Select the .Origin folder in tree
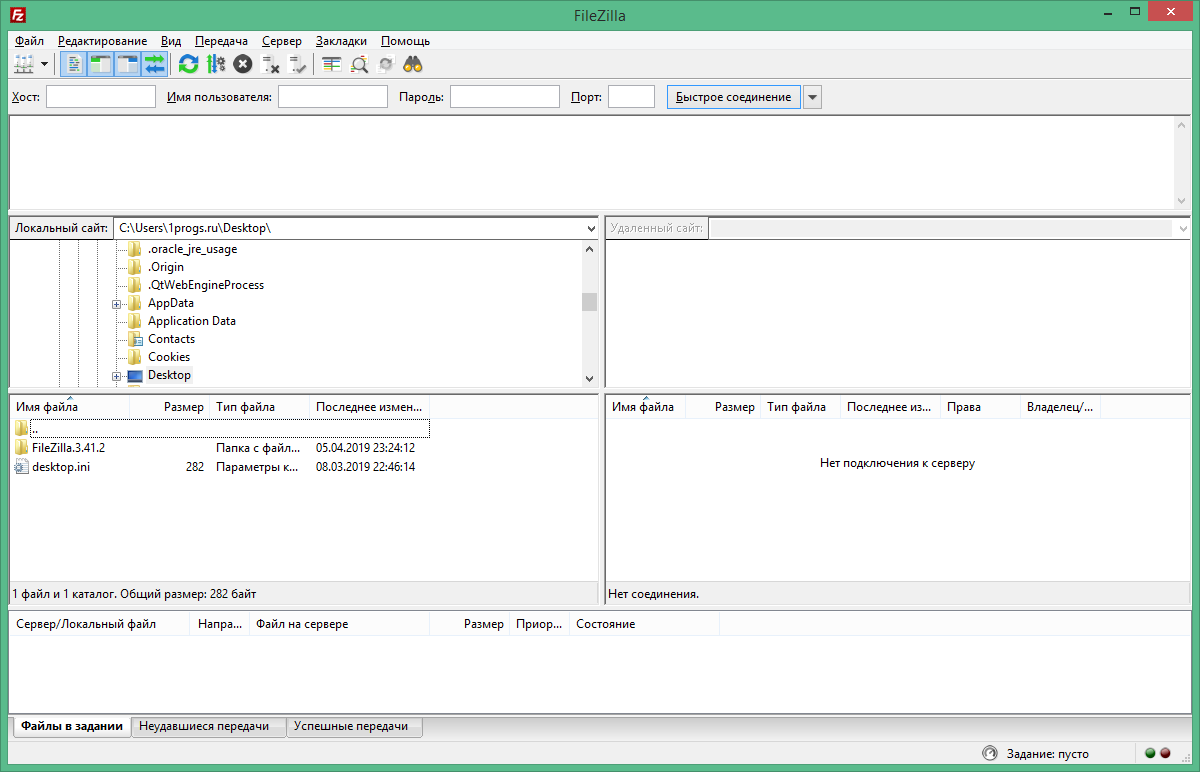 [x=166, y=267]
